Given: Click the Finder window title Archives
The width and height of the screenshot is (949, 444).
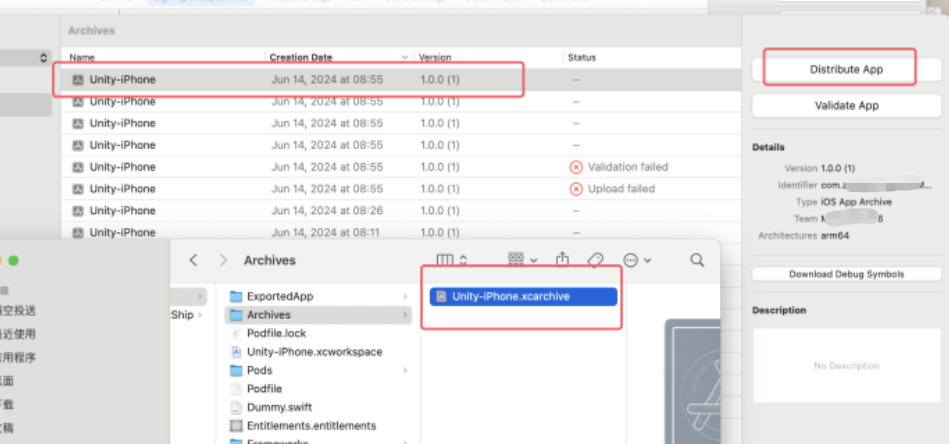Looking at the screenshot, I should tap(269, 260).
